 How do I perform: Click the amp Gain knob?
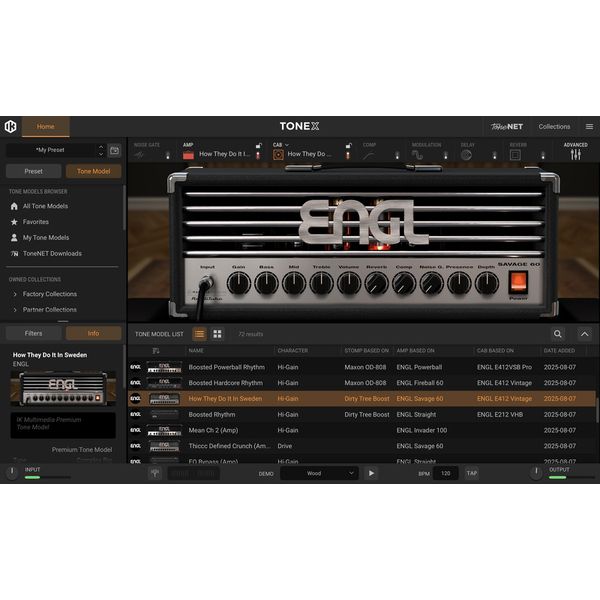coord(239,284)
